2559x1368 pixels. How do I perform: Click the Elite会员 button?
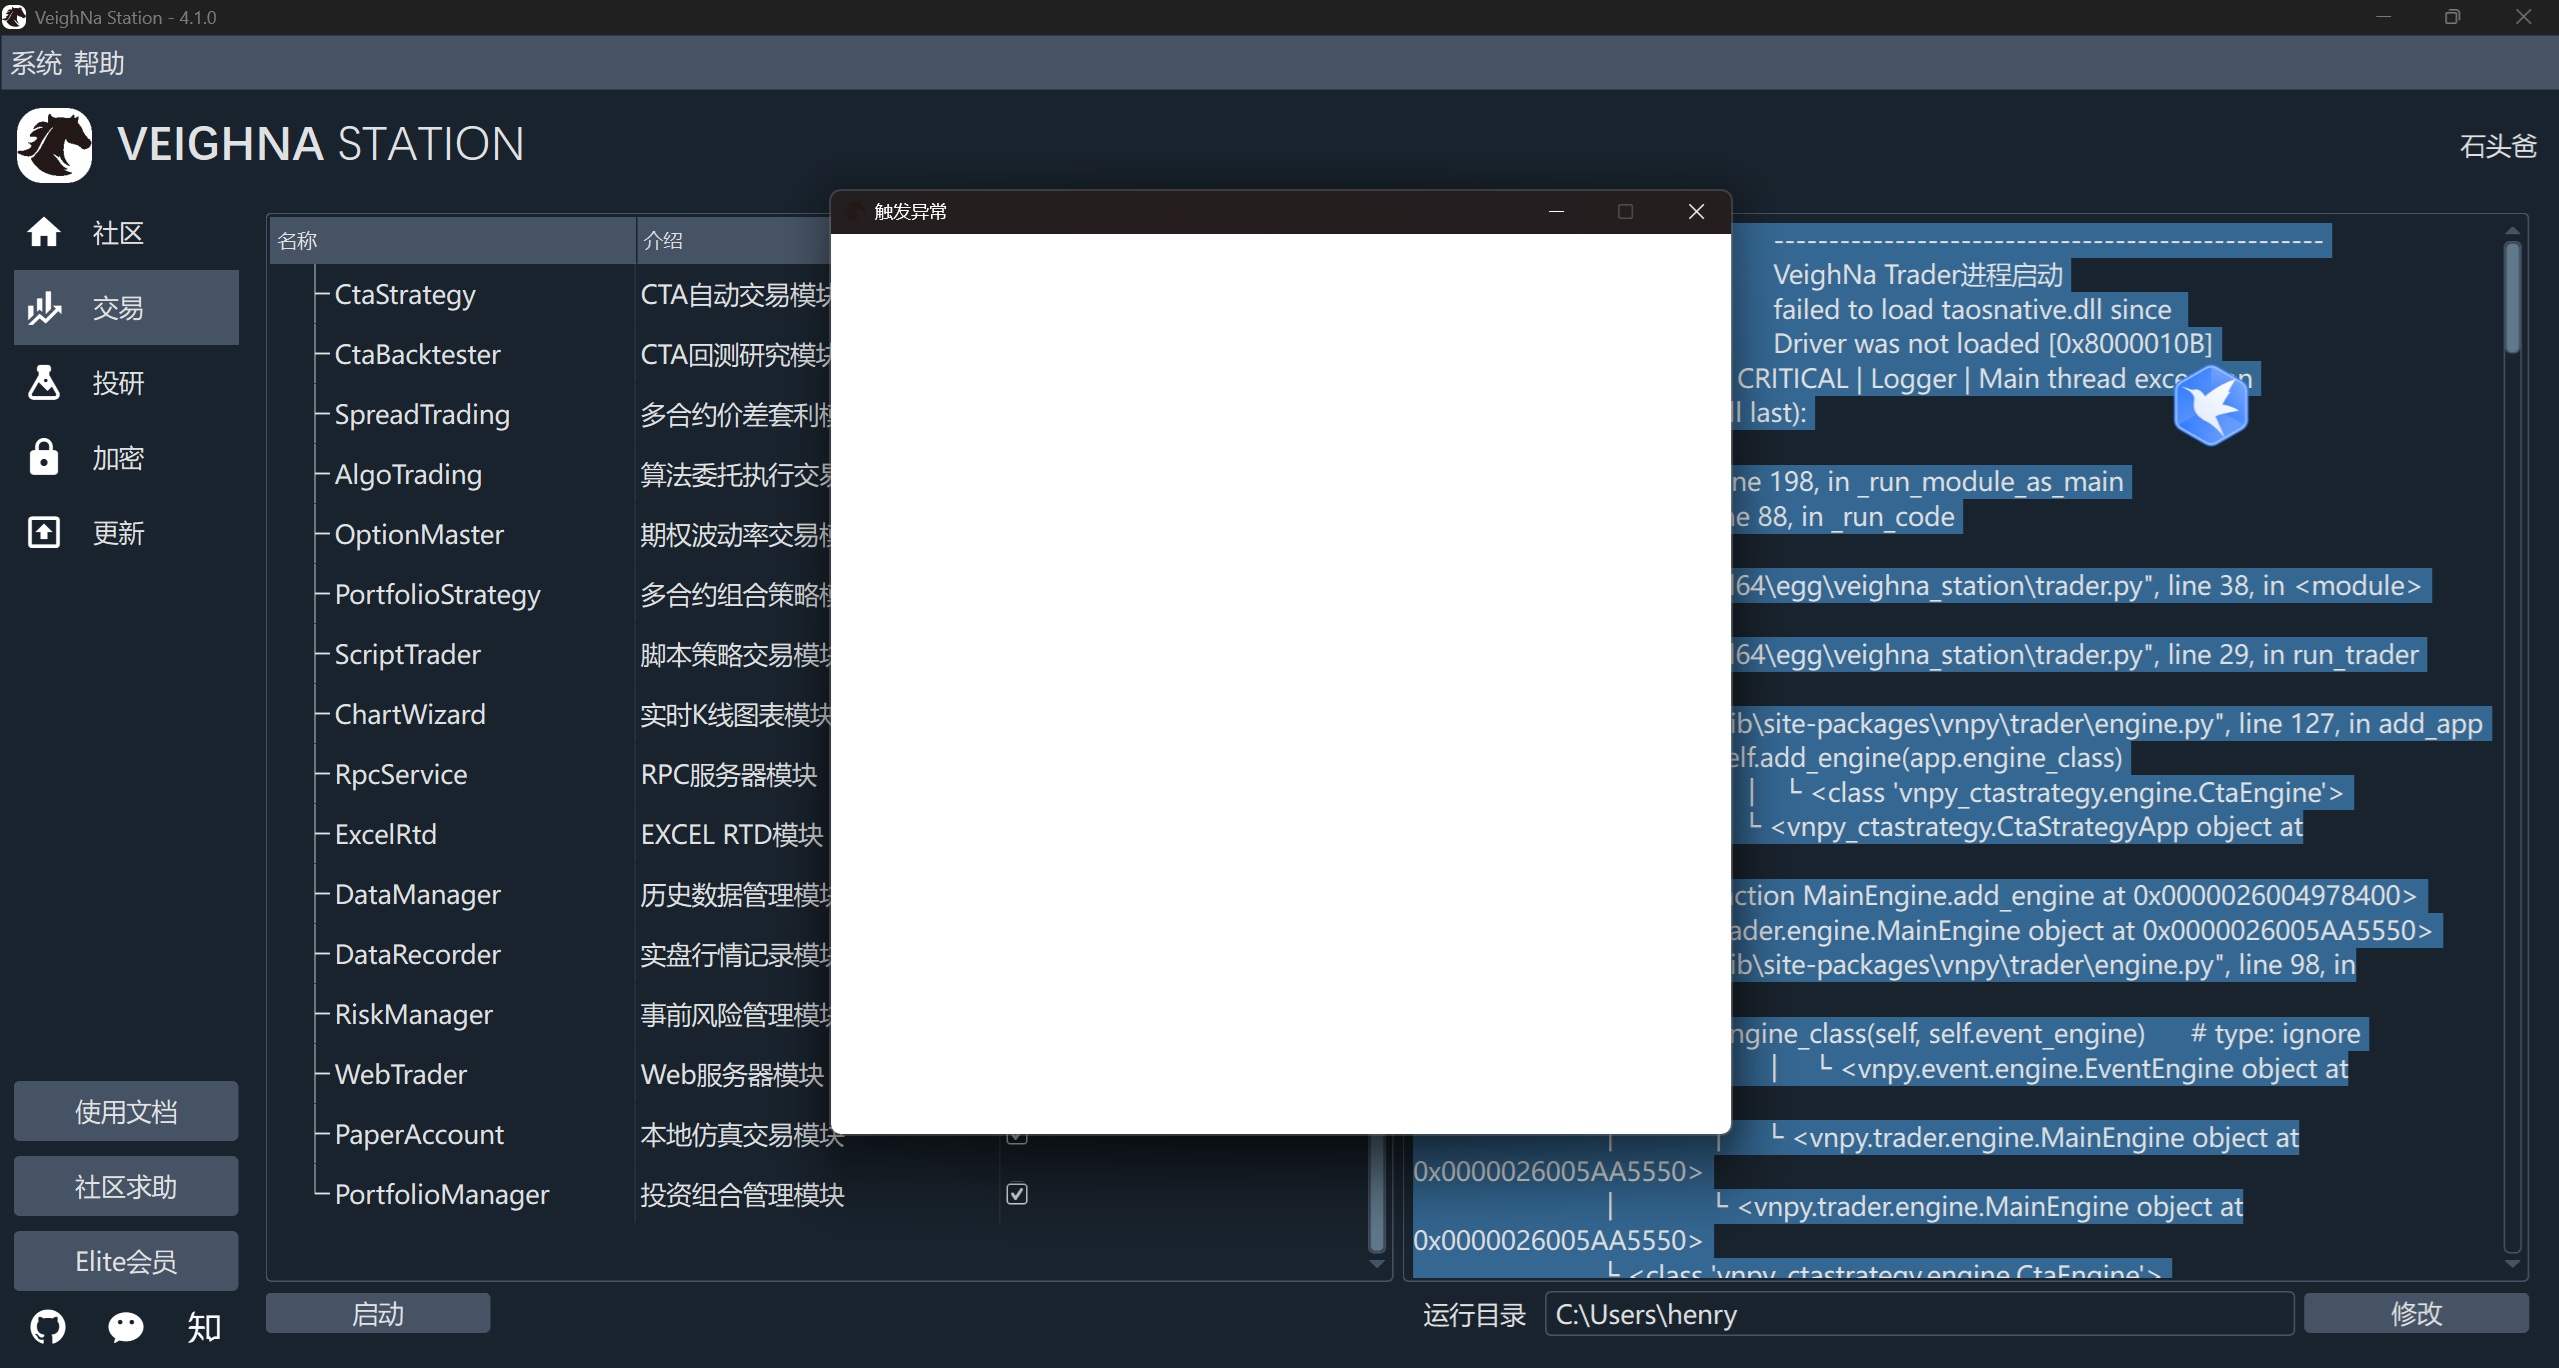coord(126,1261)
